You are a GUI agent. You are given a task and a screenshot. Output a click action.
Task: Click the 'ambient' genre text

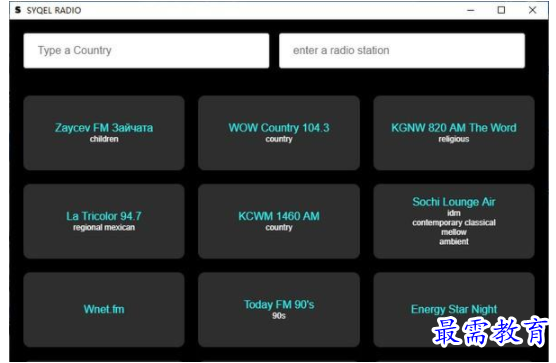(x=454, y=241)
